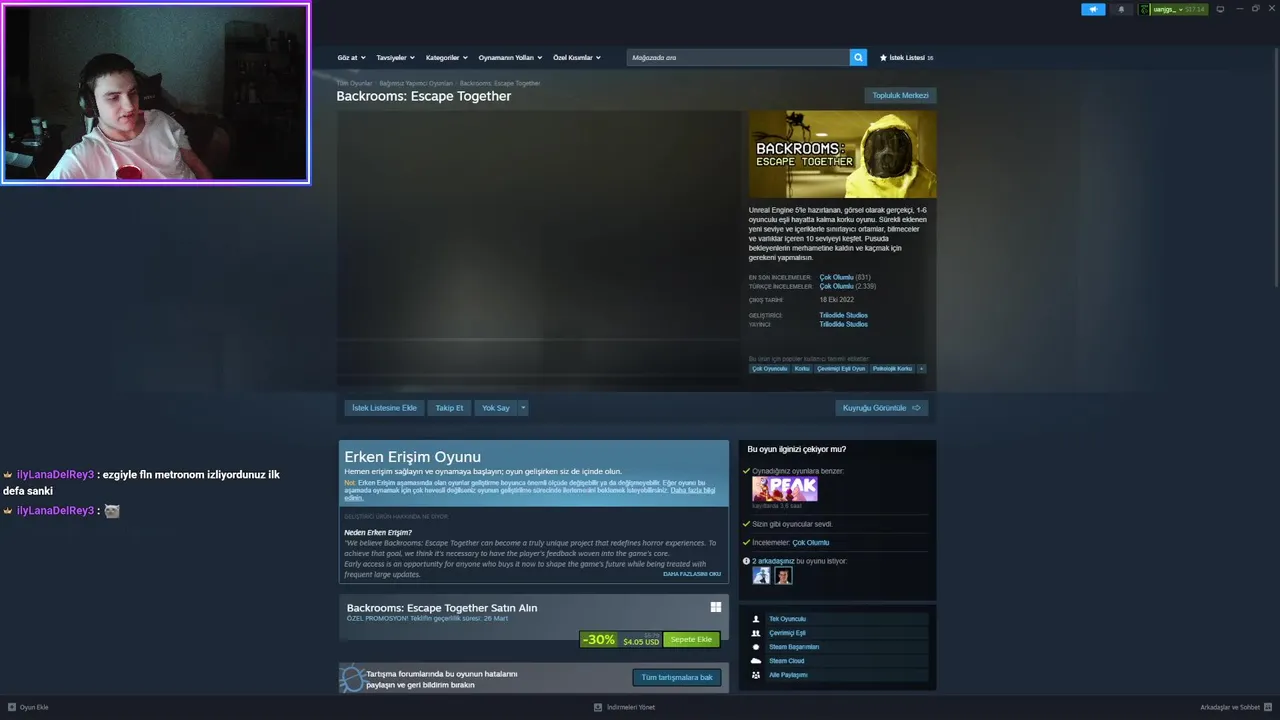Click the Topluluk Merkezi button
The image size is (1280, 720).
tap(900, 95)
